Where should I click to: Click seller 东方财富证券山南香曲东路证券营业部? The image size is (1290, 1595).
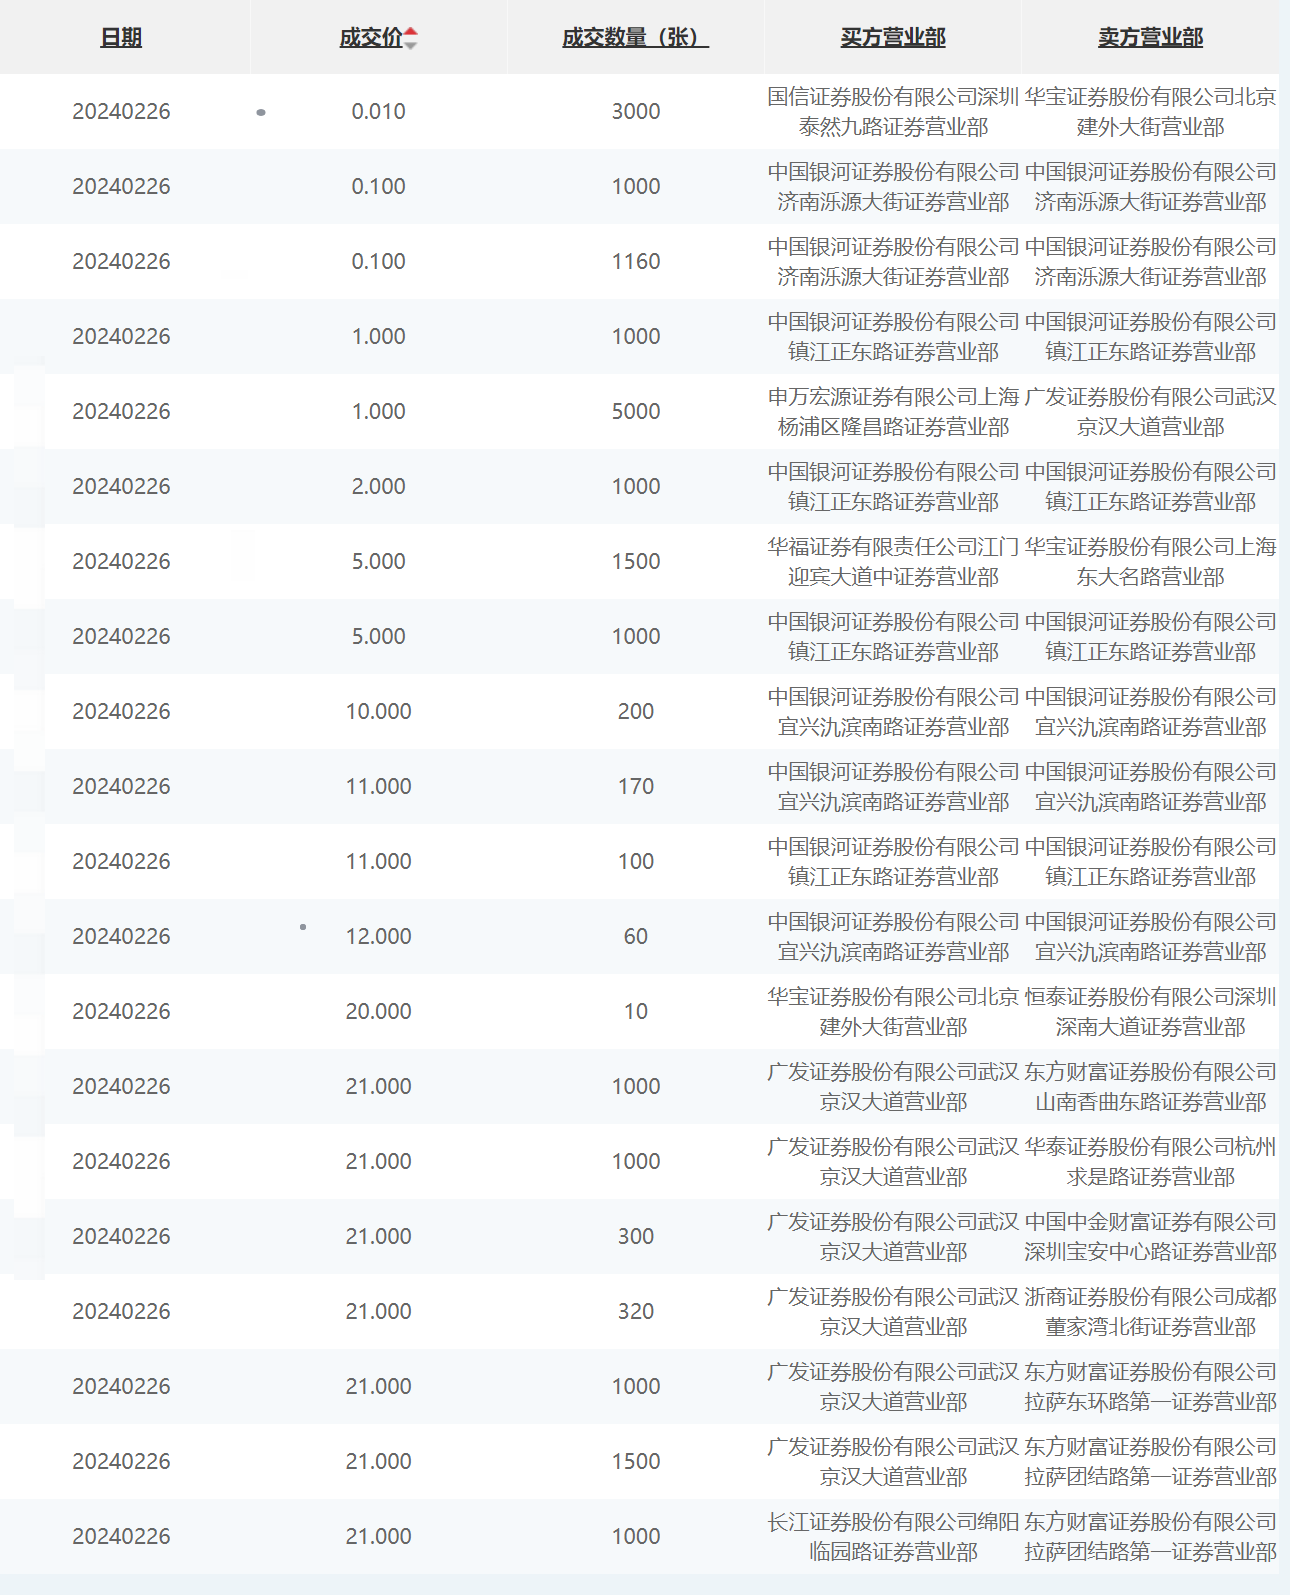[x=1150, y=1087]
